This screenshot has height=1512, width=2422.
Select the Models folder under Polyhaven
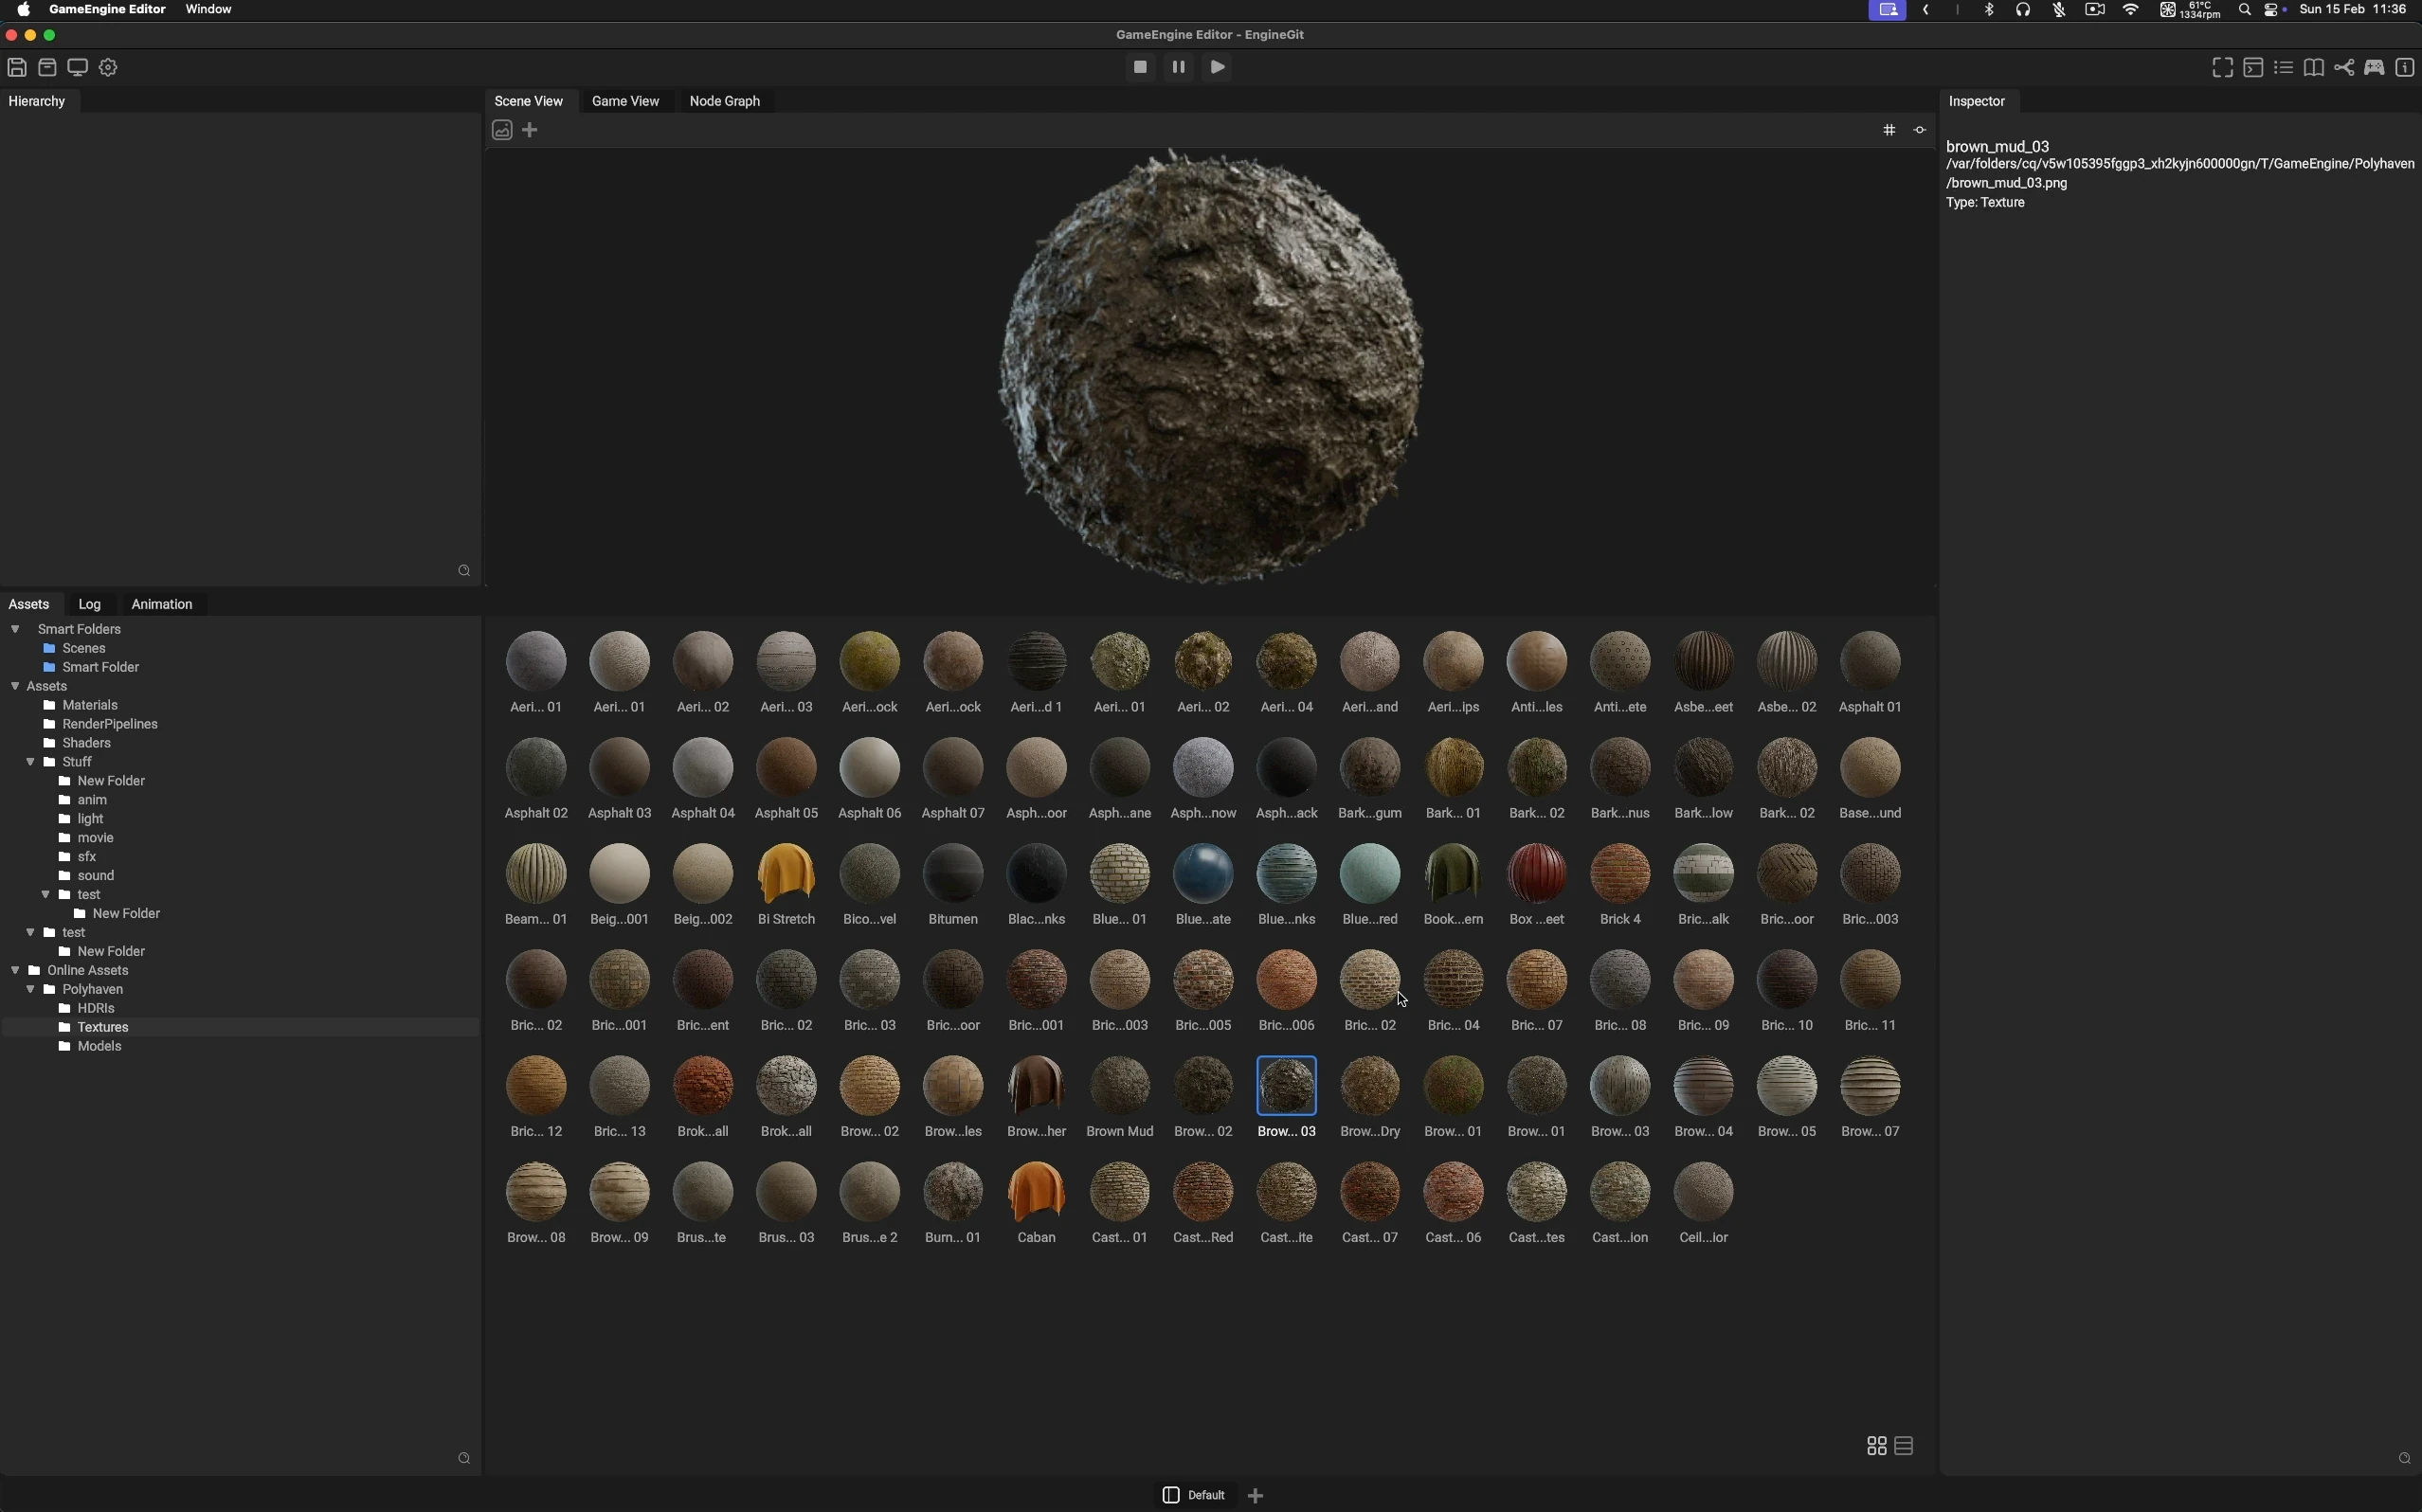click(x=90, y=1046)
